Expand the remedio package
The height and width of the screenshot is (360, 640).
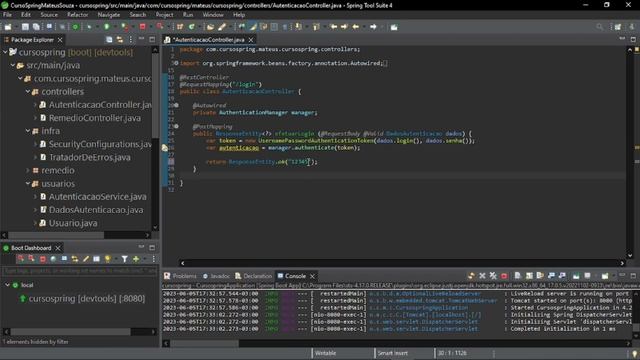point(28,170)
